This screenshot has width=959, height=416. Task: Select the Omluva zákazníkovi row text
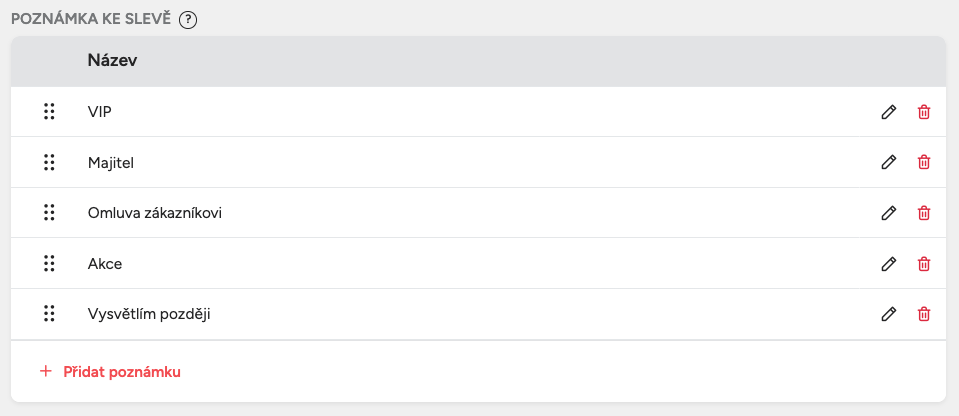click(154, 213)
